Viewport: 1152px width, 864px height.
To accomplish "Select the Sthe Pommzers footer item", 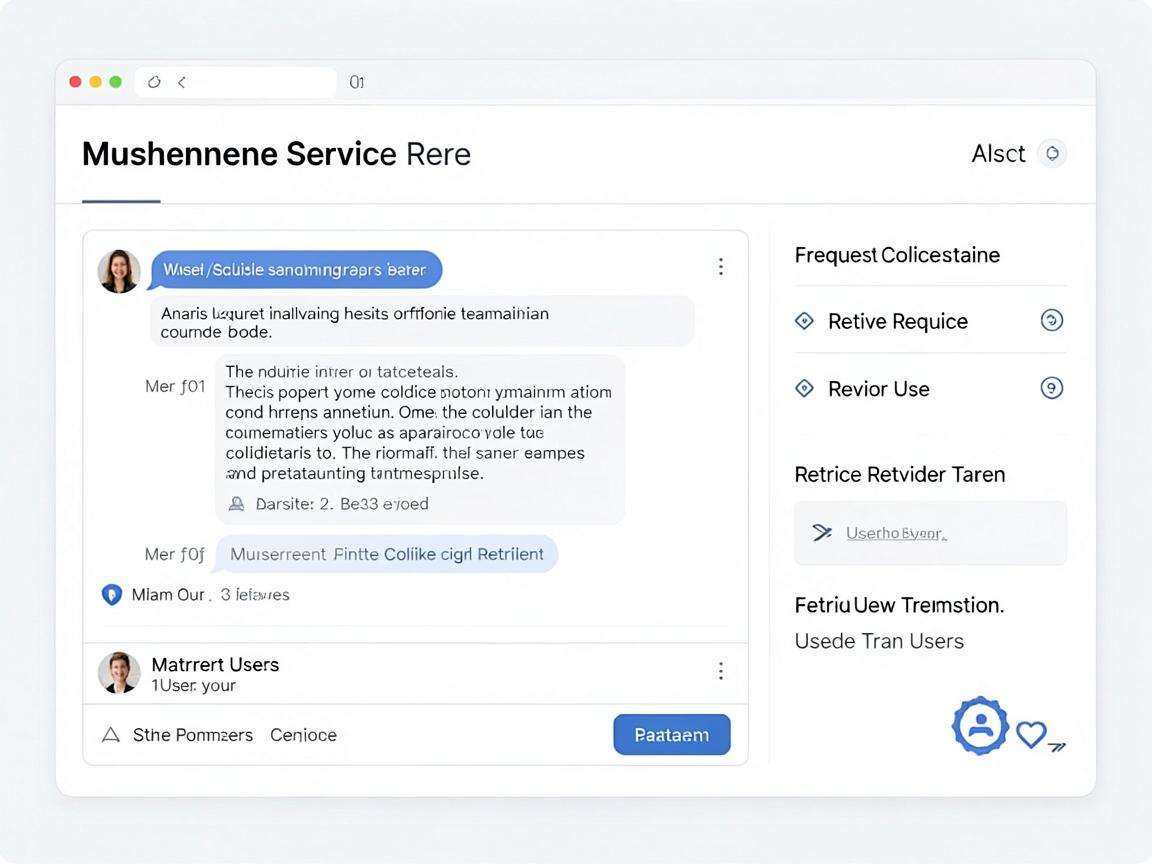I will pos(192,735).
